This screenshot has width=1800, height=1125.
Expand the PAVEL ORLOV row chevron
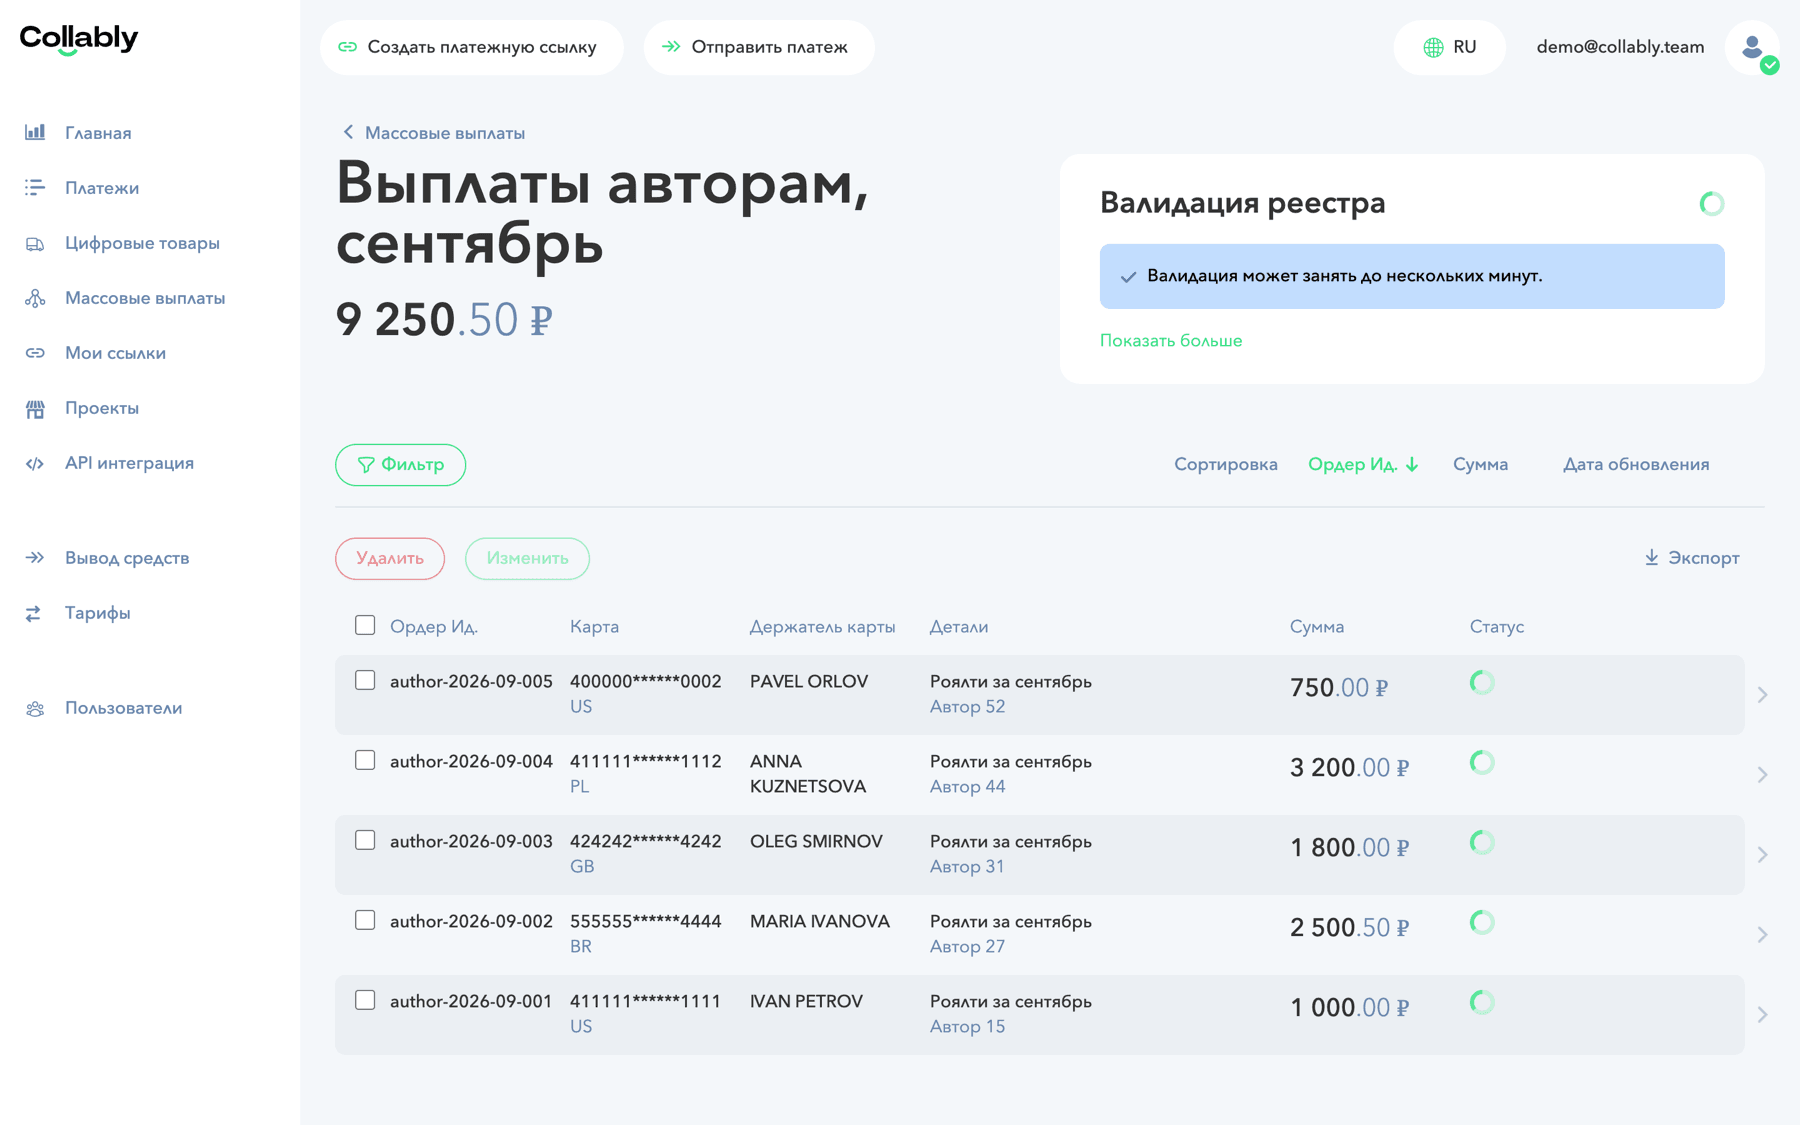click(x=1762, y=694)
